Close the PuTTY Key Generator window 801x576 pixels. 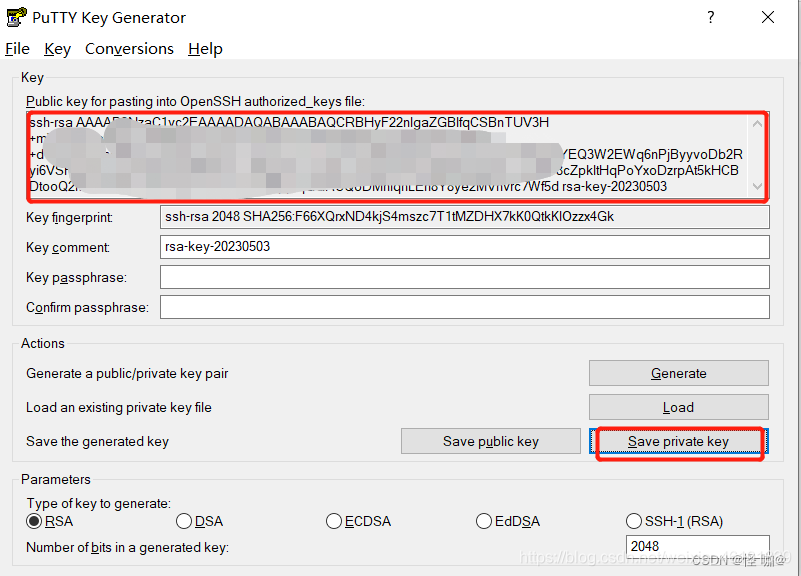[x=768, y=17]
